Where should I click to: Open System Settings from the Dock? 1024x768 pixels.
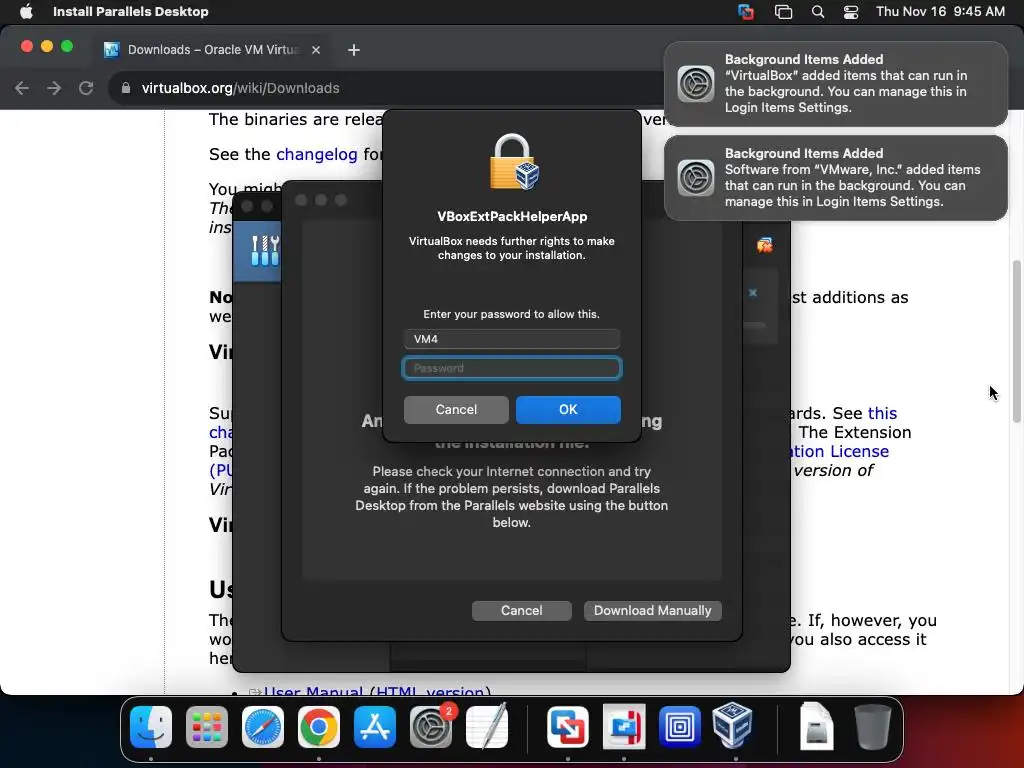click(431, 727)
